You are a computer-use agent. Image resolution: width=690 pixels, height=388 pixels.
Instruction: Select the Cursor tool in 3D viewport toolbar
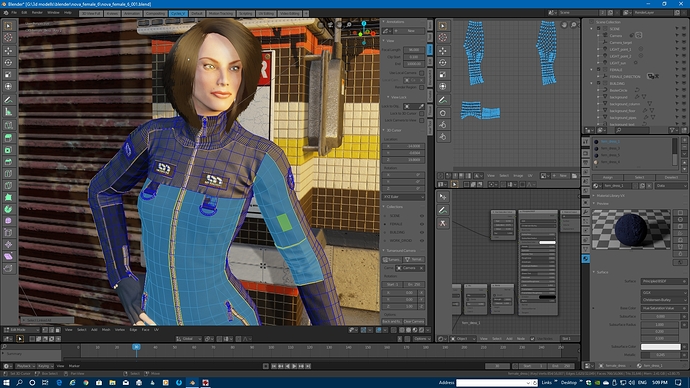[x=8, y=38]
